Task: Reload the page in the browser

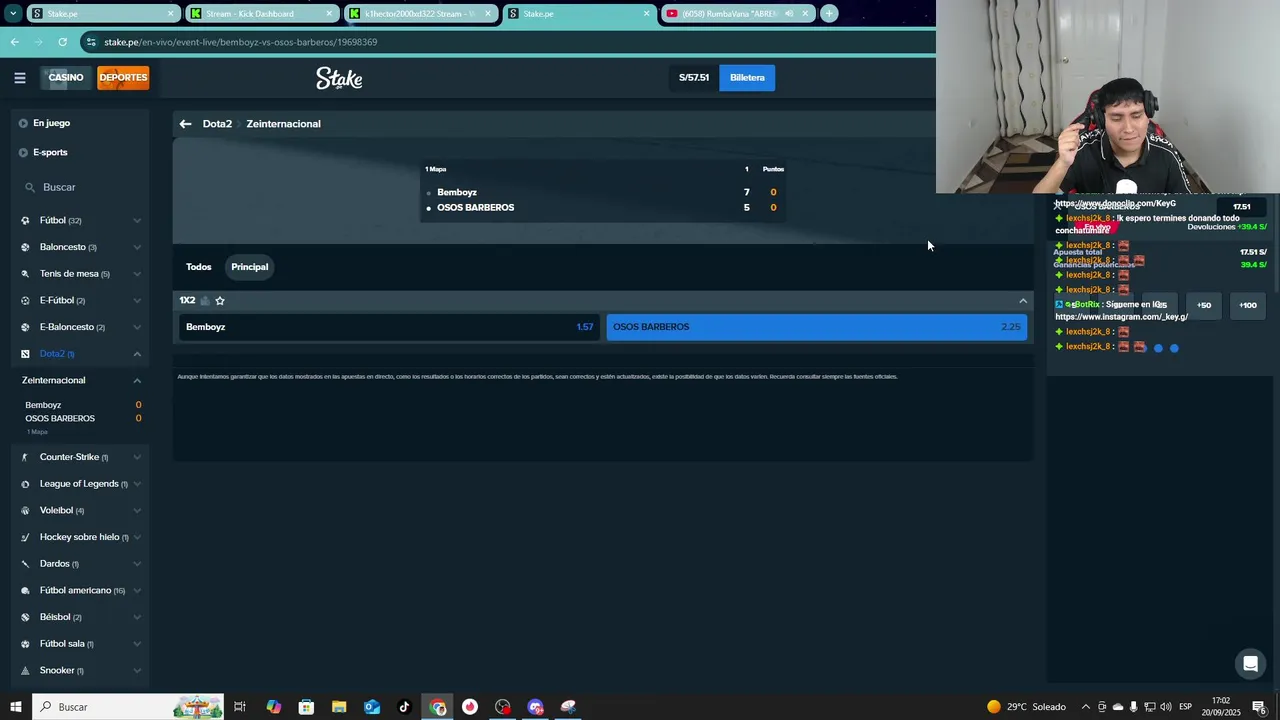Action: [62, 42]
